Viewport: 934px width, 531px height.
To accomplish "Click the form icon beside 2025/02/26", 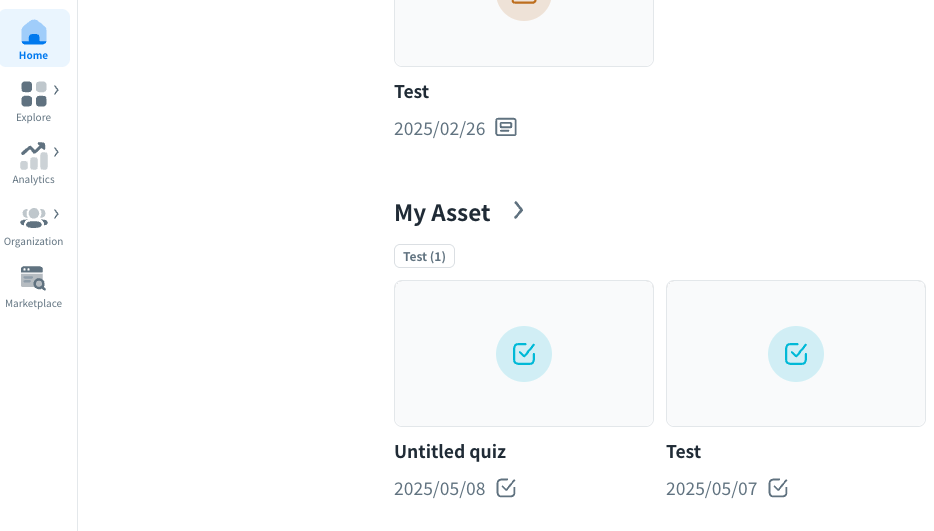I will point(506,128).
